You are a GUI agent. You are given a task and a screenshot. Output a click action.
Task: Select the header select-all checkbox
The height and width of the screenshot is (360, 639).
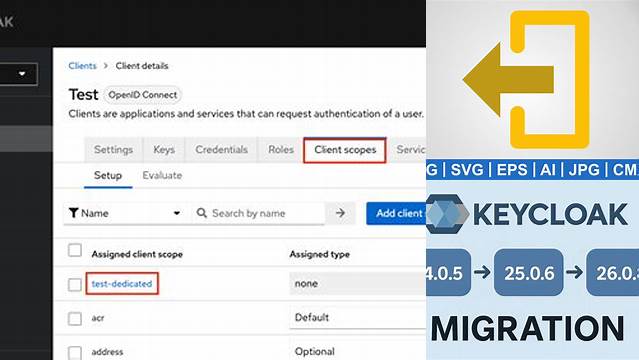pos(75,250)
